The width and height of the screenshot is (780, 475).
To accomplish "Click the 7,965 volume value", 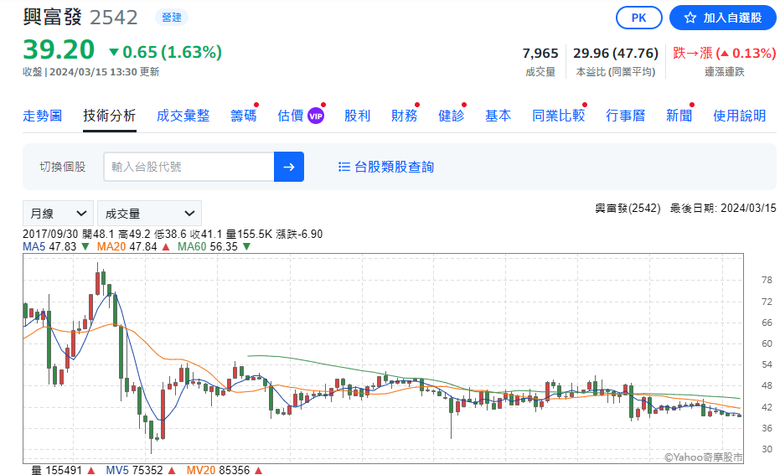I will 540,53.
